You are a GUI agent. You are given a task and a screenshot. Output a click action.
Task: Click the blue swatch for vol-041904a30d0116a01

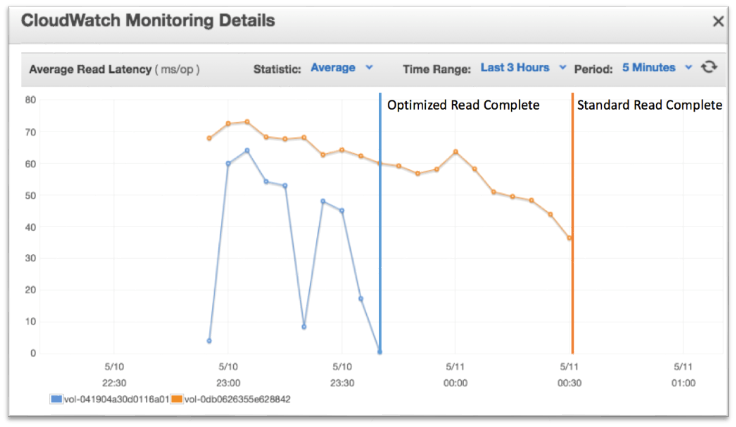coord(56,399)
